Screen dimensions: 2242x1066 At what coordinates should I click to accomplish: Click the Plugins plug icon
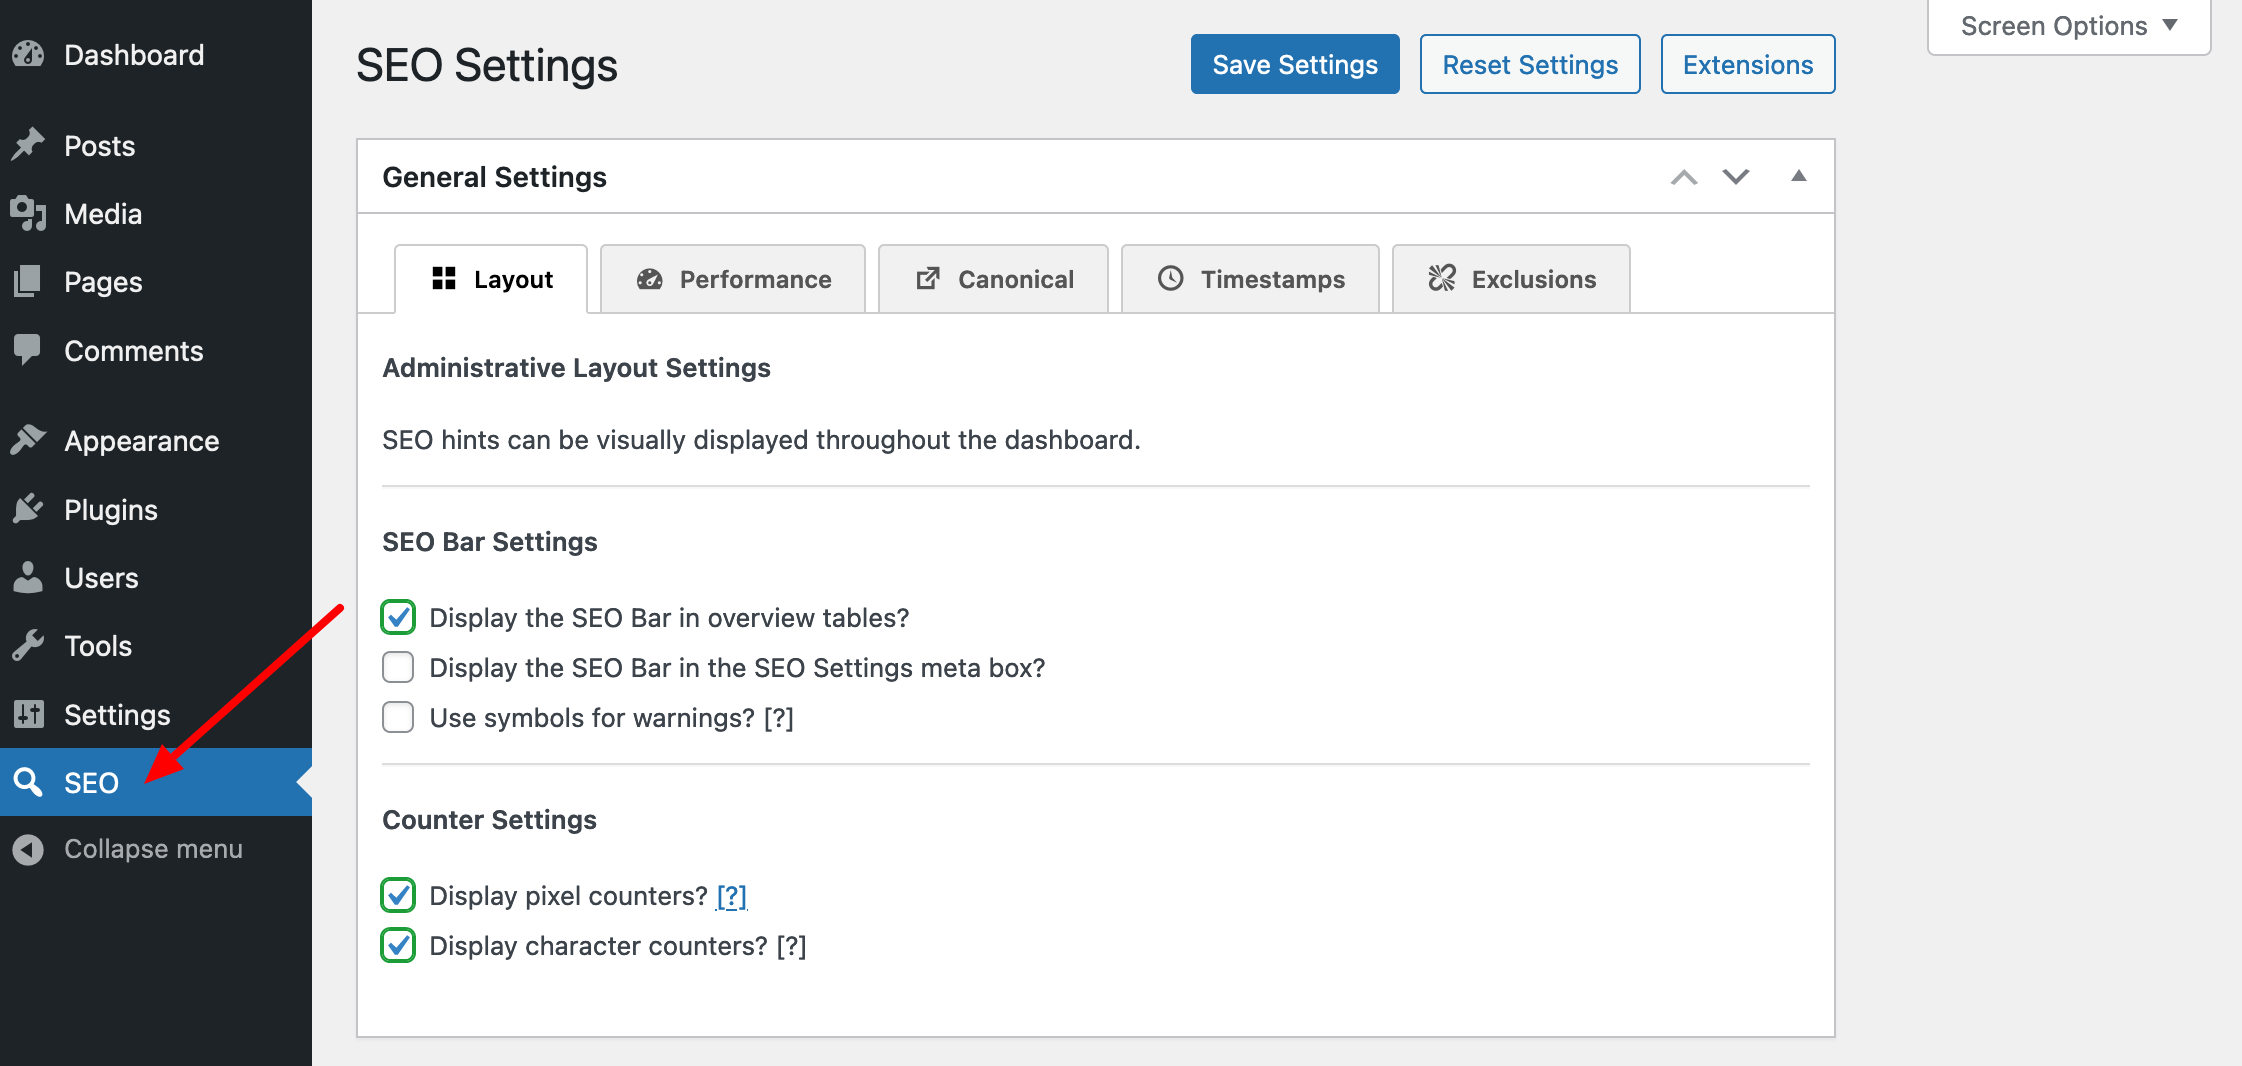click(28, 509)
